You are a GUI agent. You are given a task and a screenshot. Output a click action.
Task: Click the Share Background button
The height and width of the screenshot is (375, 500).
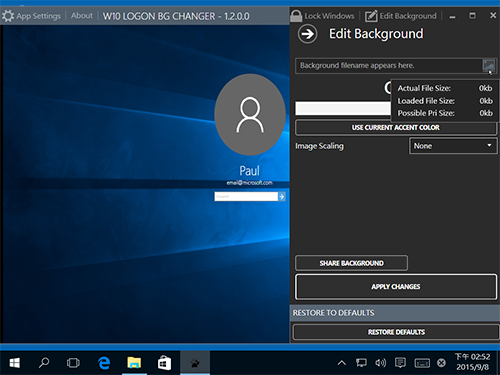pos(351,263)
